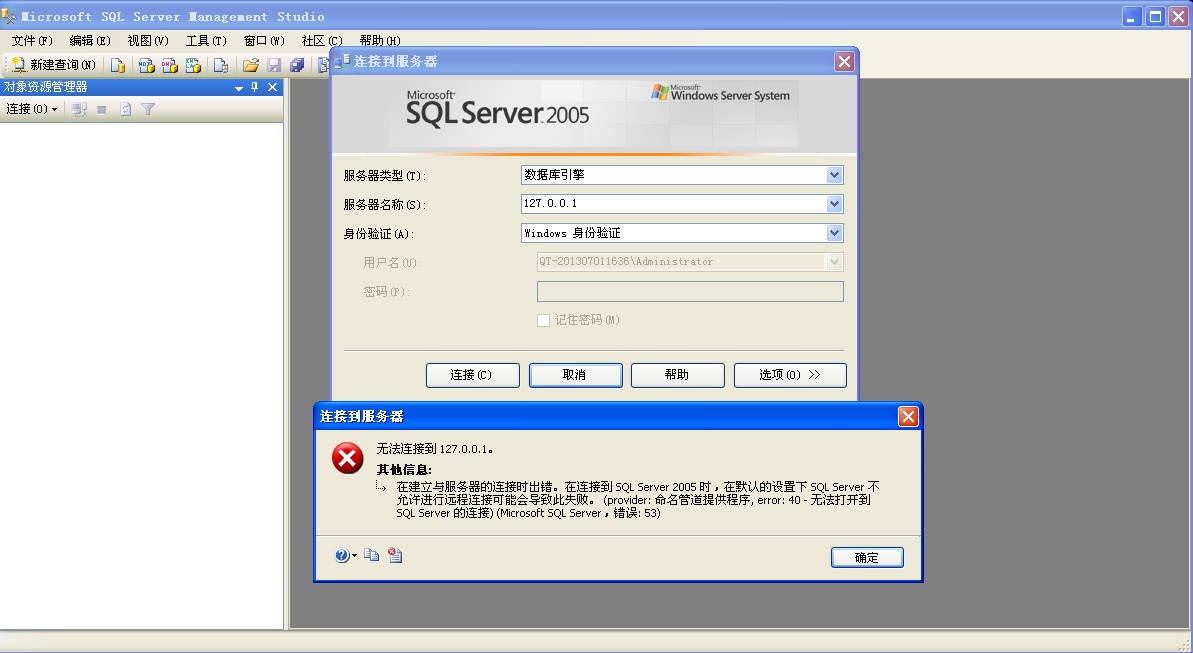Click the stop icon in Object Explorer toolbar
The width and height of the screenshot is (1193, 653).
tap(102, 110)
